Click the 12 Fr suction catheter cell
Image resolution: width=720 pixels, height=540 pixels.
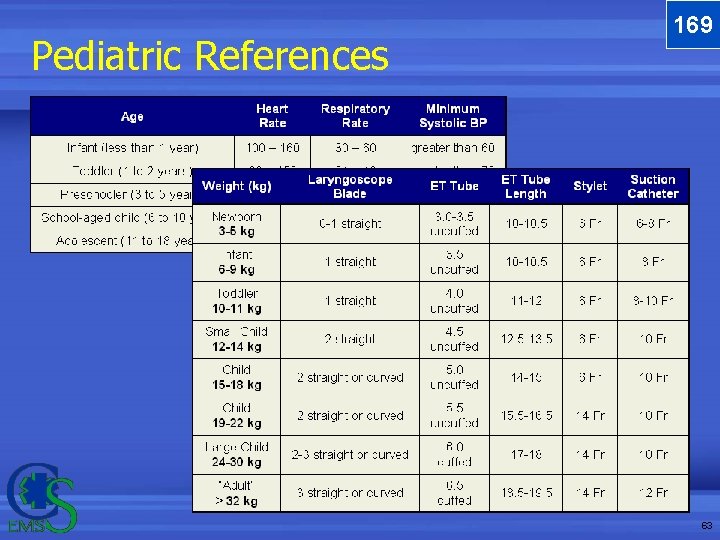point(653,493)
